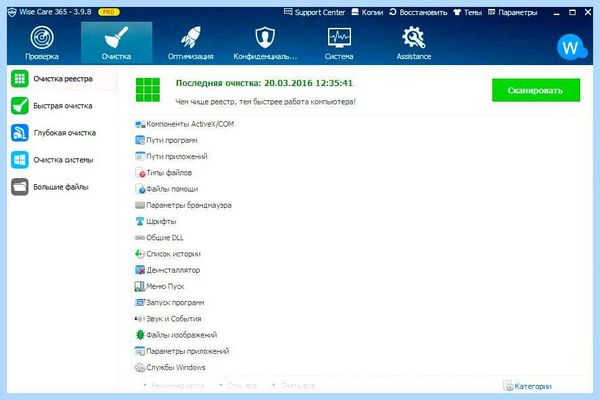
Task: Click the Список истории icon
Action: point(140,254)
